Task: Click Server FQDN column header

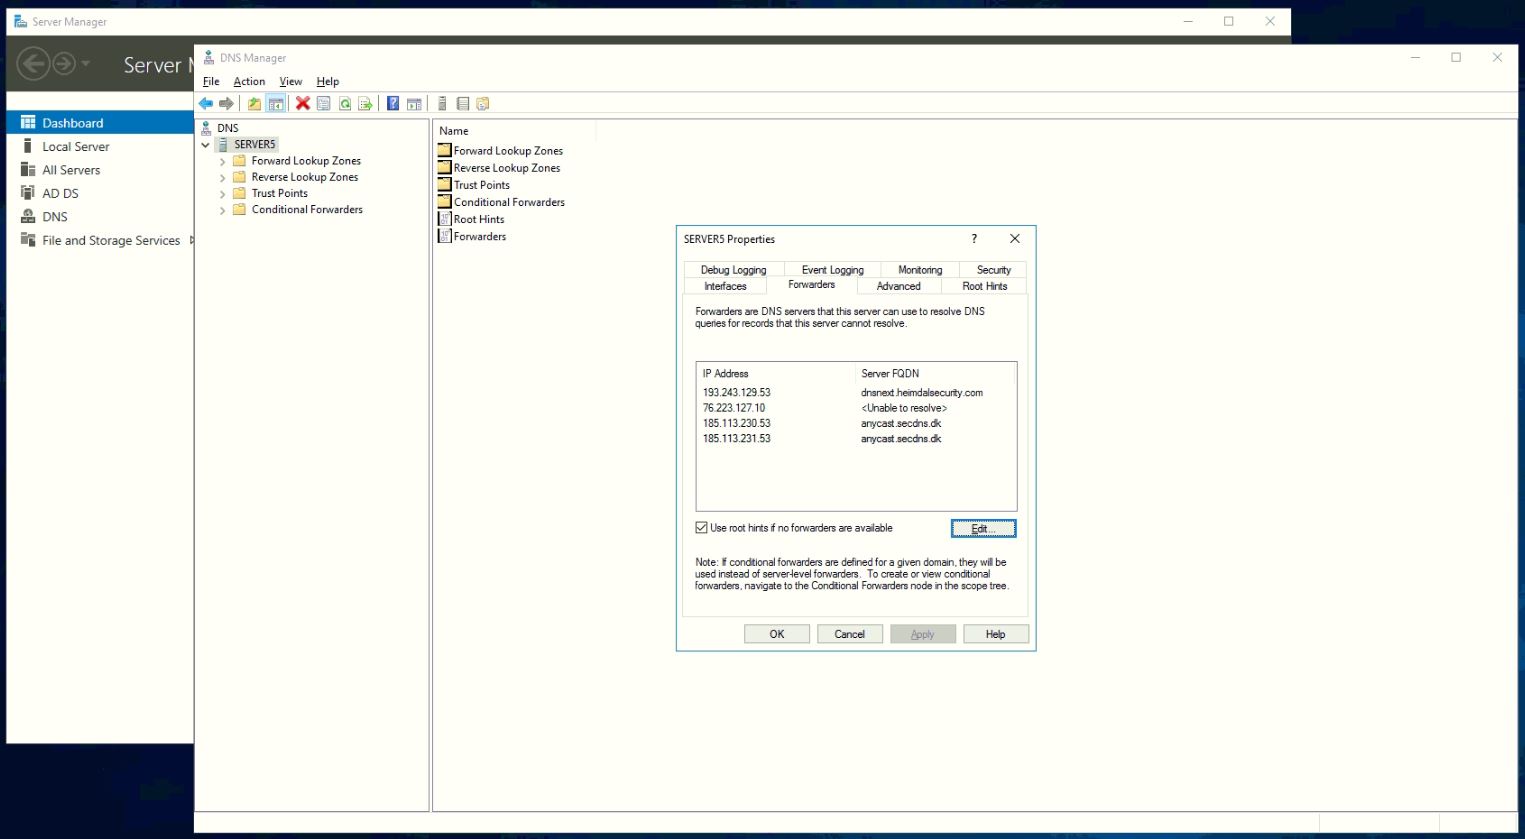Action: 933,374
